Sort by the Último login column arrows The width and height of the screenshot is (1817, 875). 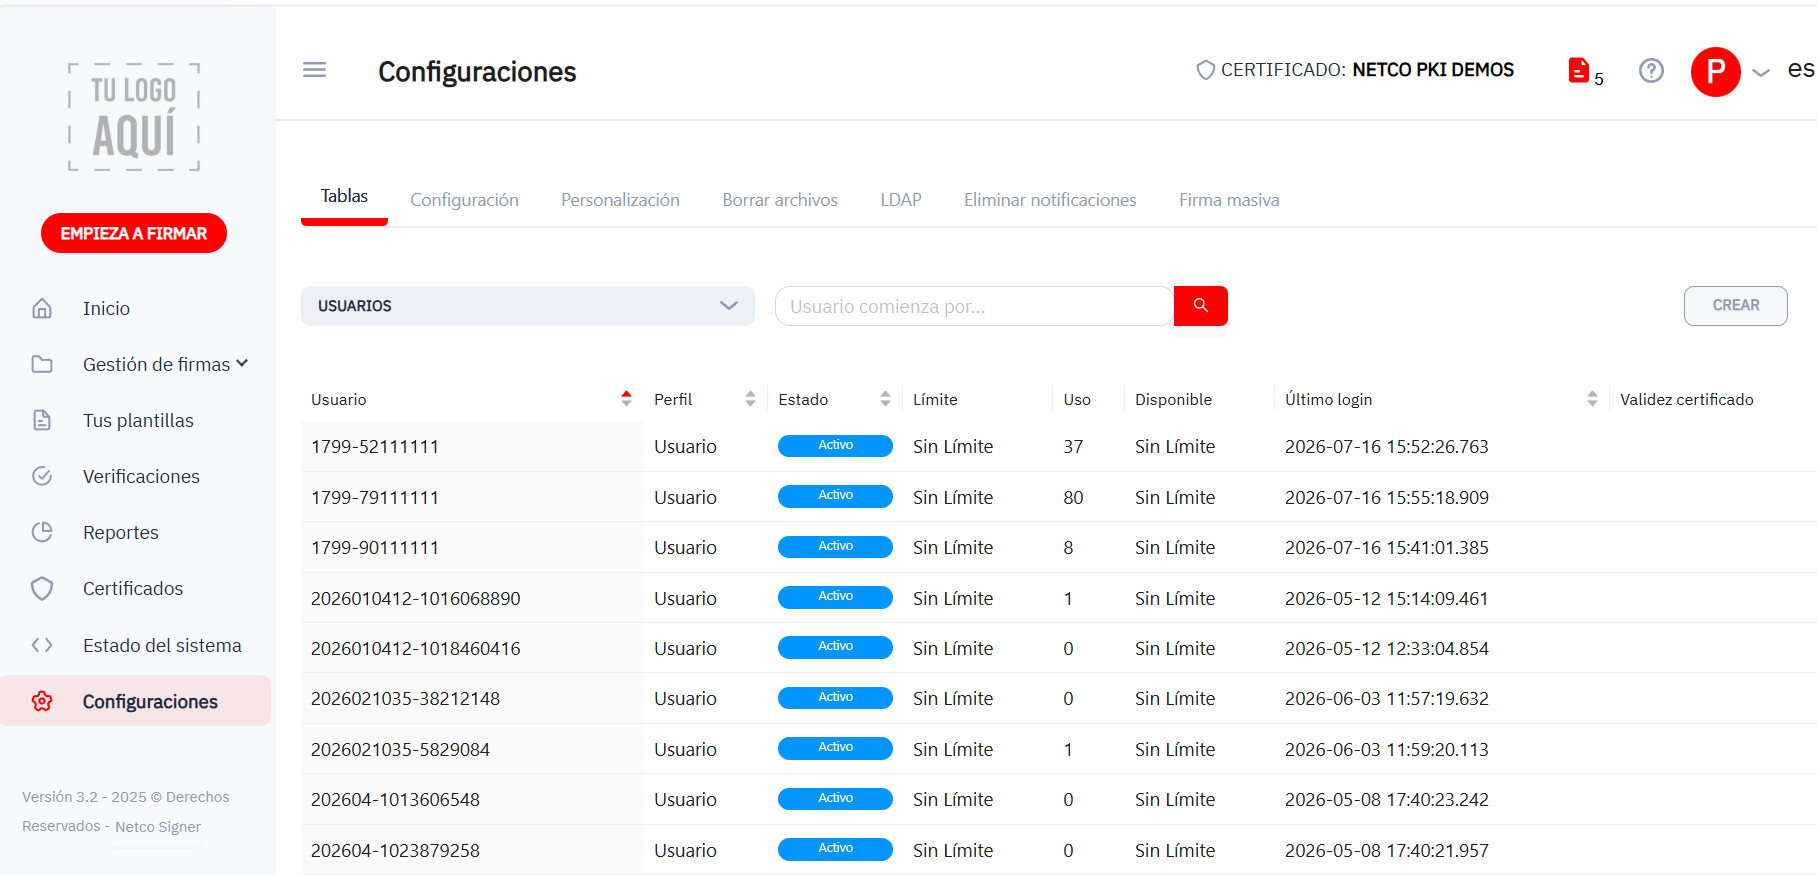1592,399
